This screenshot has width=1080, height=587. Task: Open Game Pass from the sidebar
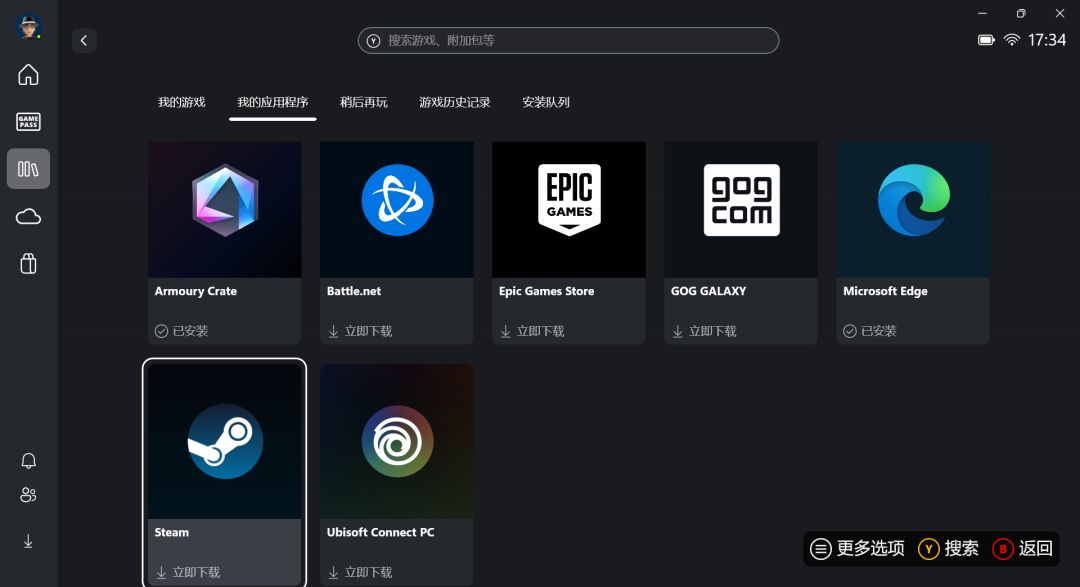28,122
